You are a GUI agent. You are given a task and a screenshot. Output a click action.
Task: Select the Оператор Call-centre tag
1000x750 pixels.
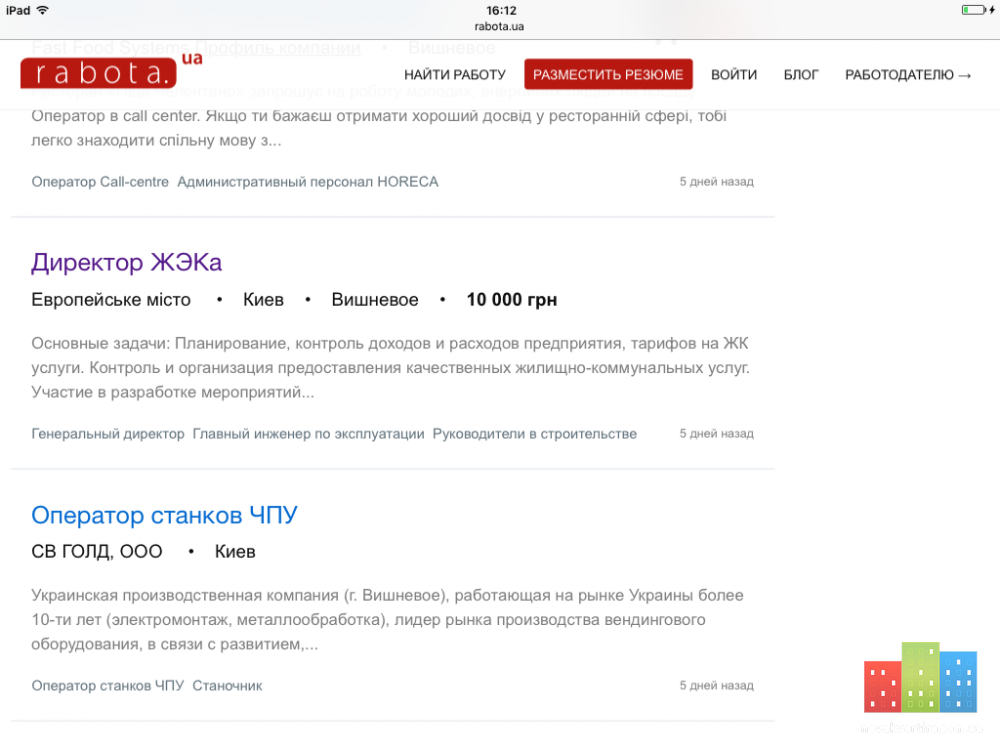click(x=100, y=182)
